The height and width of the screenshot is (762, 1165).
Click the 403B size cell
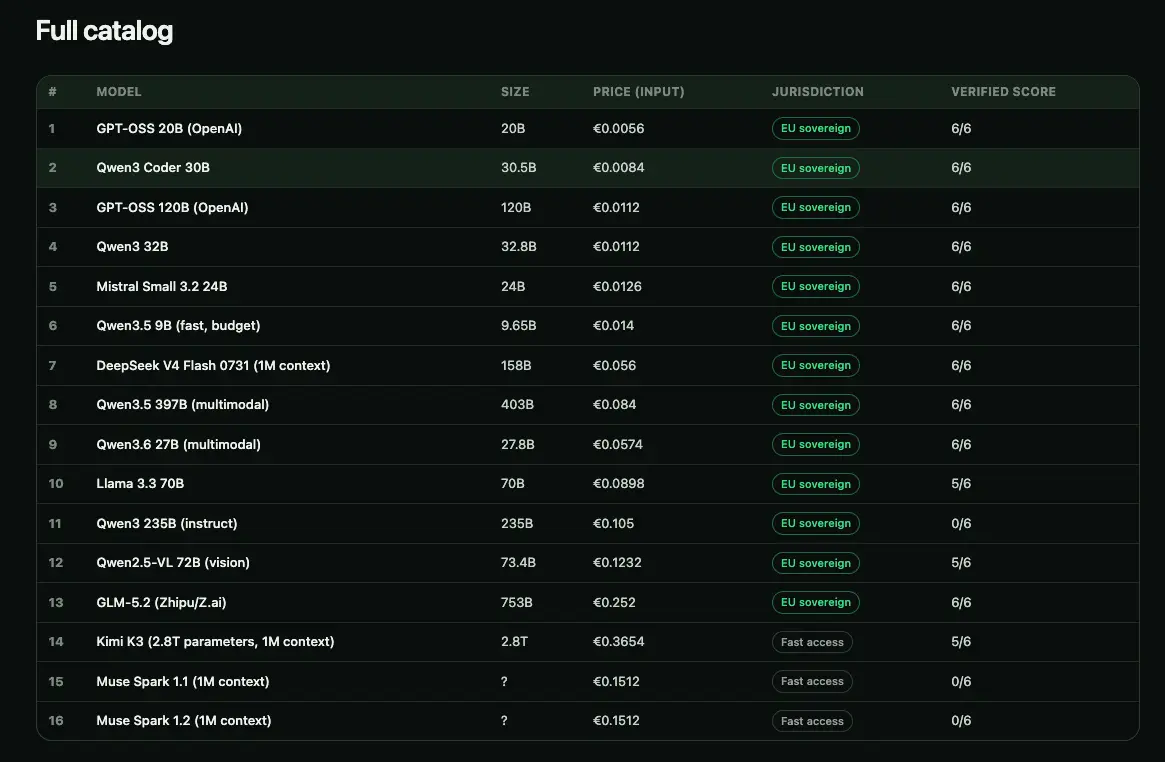[x=517, y=405]
